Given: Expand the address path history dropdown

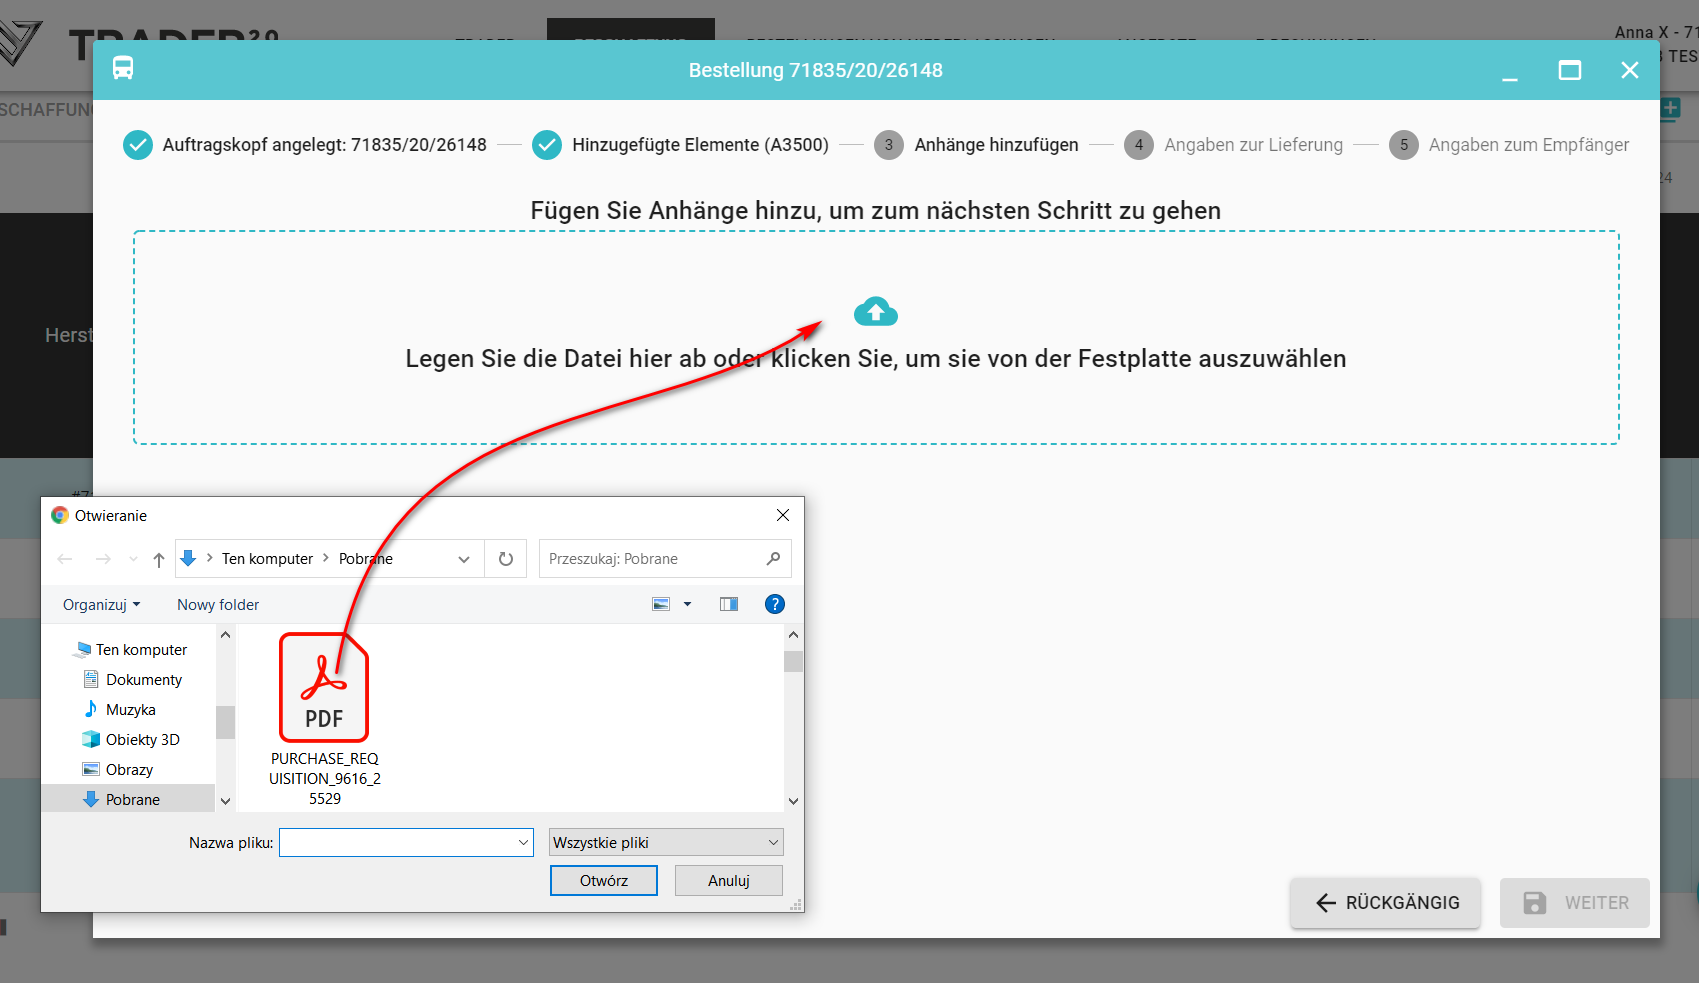Looking at the screenshot, I should (x=464, y=559).
